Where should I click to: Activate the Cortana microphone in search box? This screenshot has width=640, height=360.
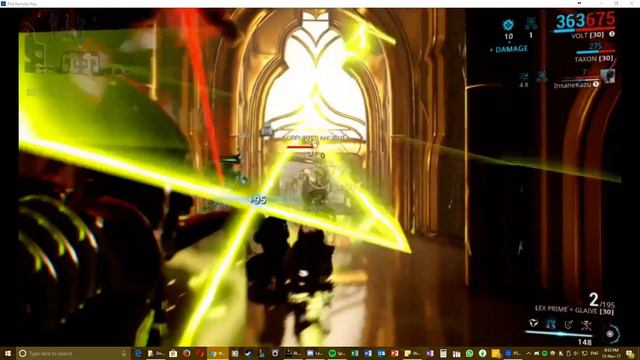click(124, 353)
